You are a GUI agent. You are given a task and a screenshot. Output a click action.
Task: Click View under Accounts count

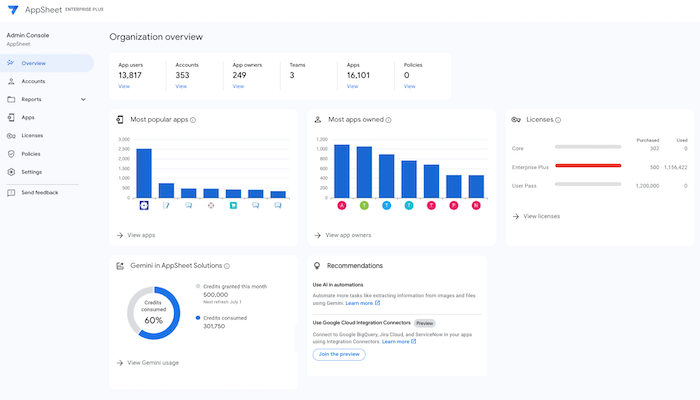click(181, 86)
